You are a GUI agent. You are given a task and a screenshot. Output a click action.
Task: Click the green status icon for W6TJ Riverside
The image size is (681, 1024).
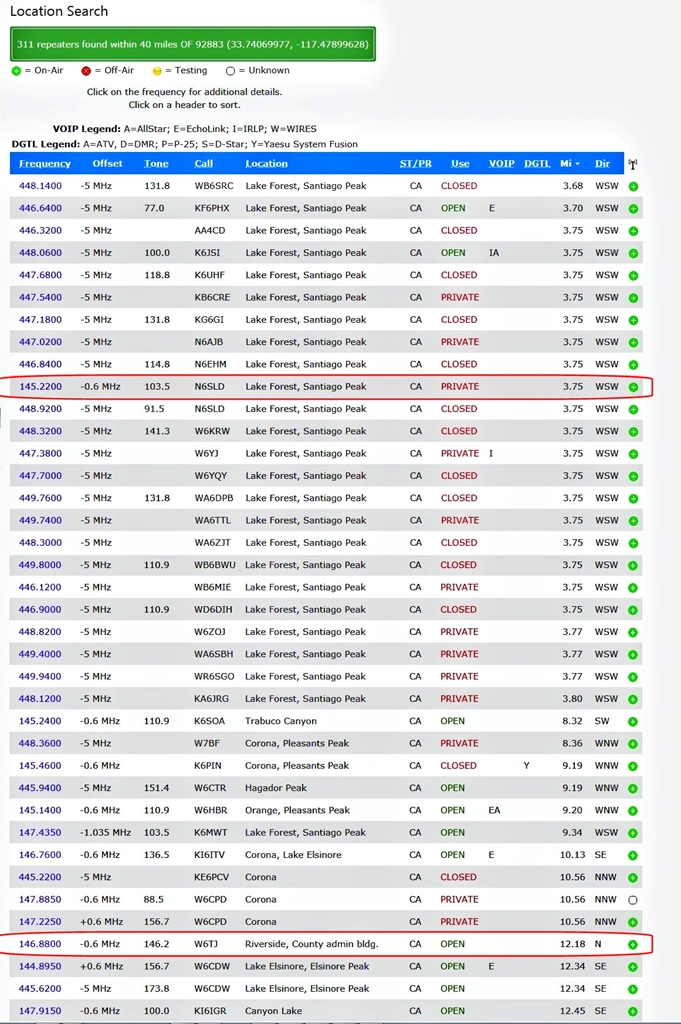(633, 945)
